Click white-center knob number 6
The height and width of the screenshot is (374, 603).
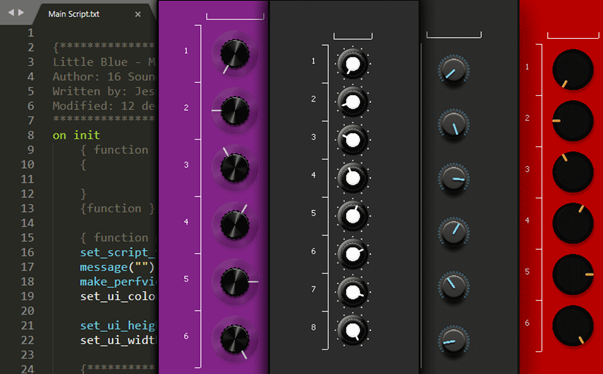coord(353,254)
